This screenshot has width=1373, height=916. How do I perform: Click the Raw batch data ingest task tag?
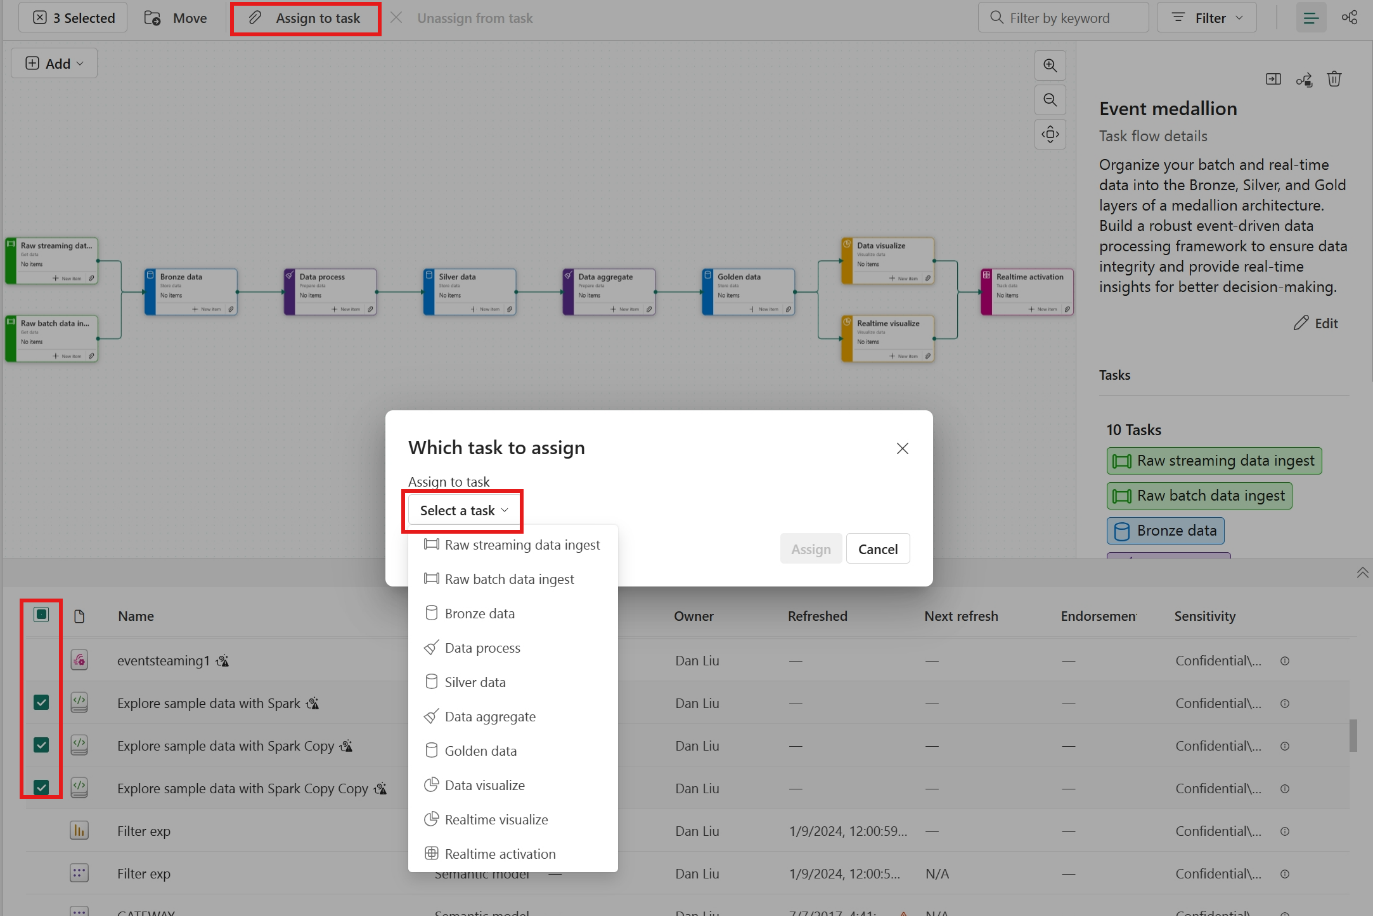coord(1200,496)
